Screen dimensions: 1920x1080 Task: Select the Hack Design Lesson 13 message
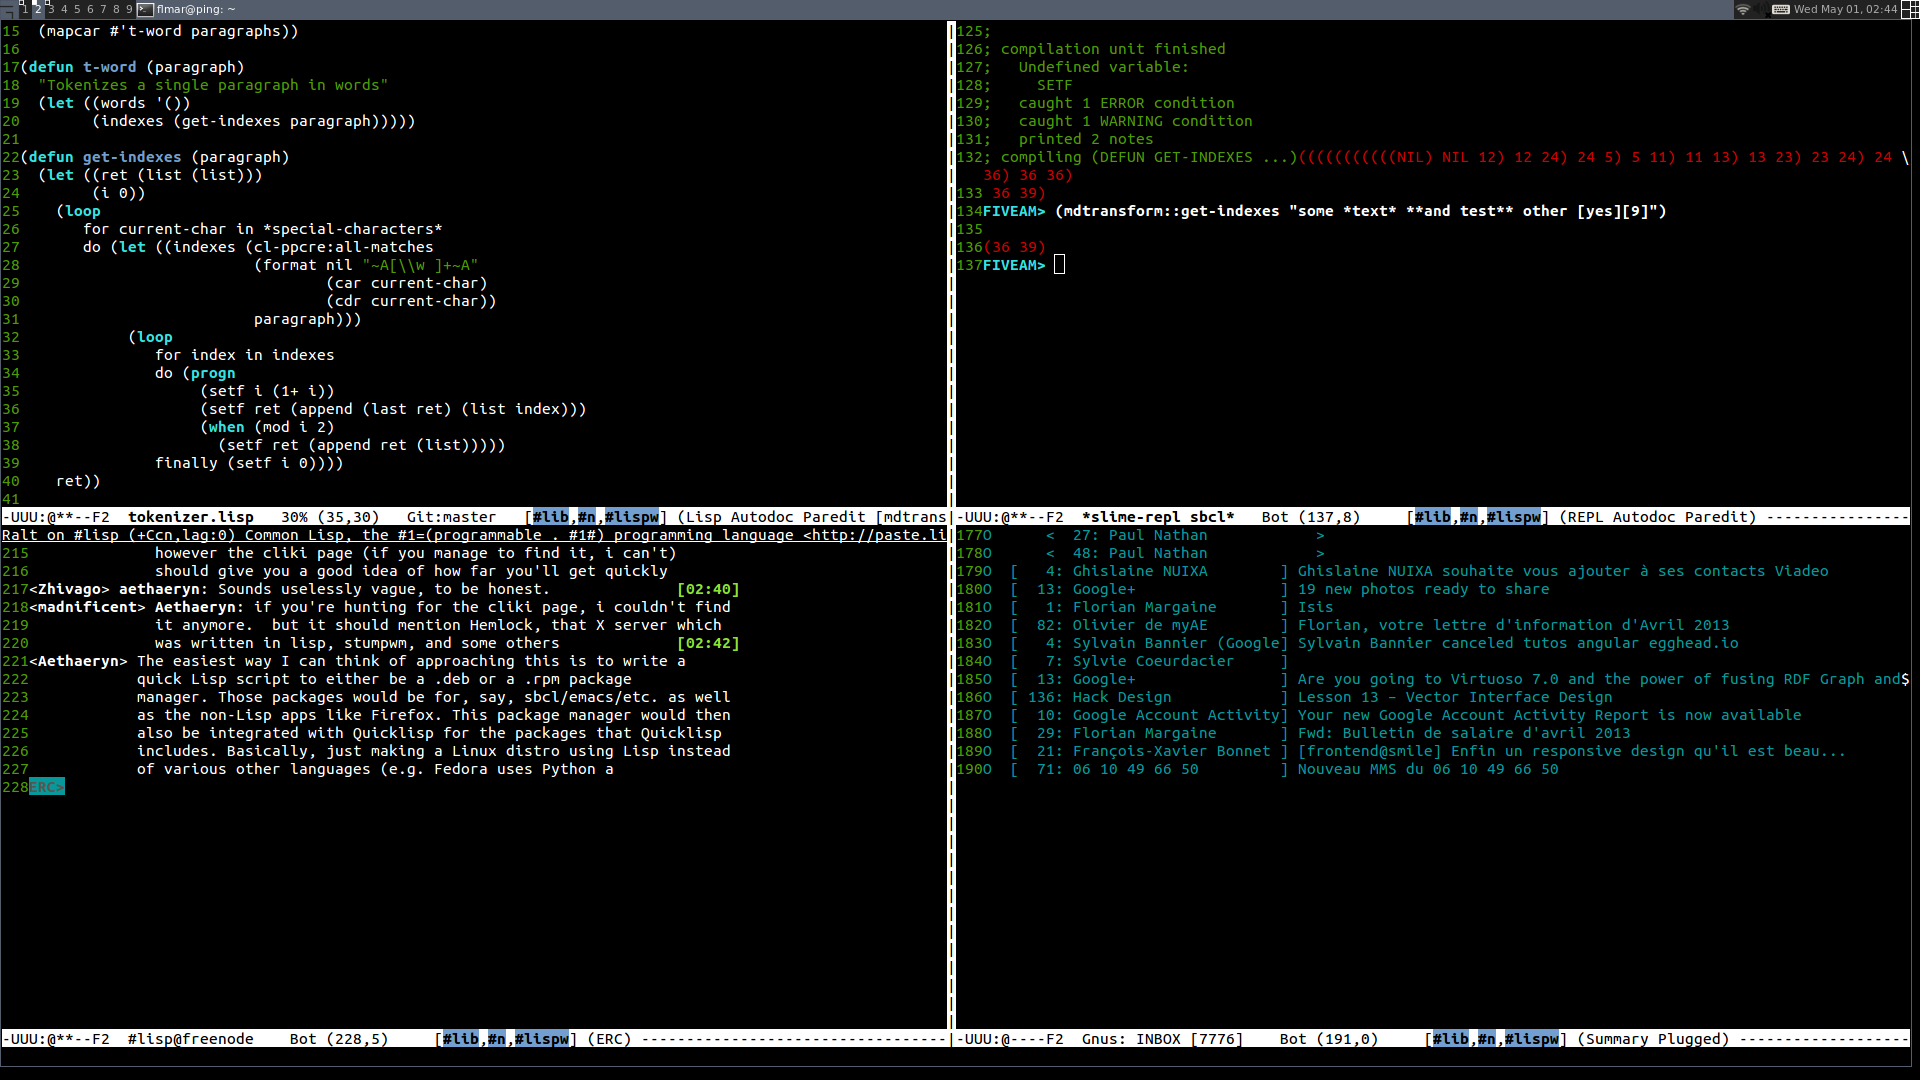tap(1310, 697)
